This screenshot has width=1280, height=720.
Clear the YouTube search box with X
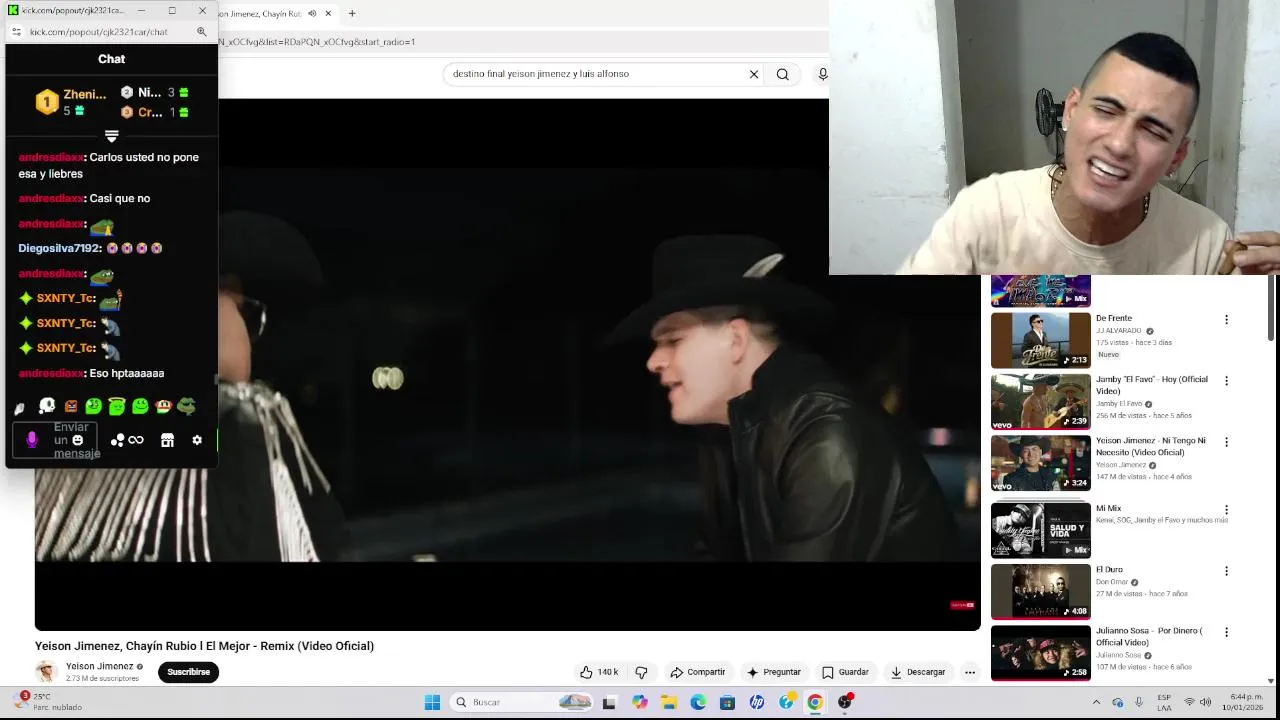[754, 74]
